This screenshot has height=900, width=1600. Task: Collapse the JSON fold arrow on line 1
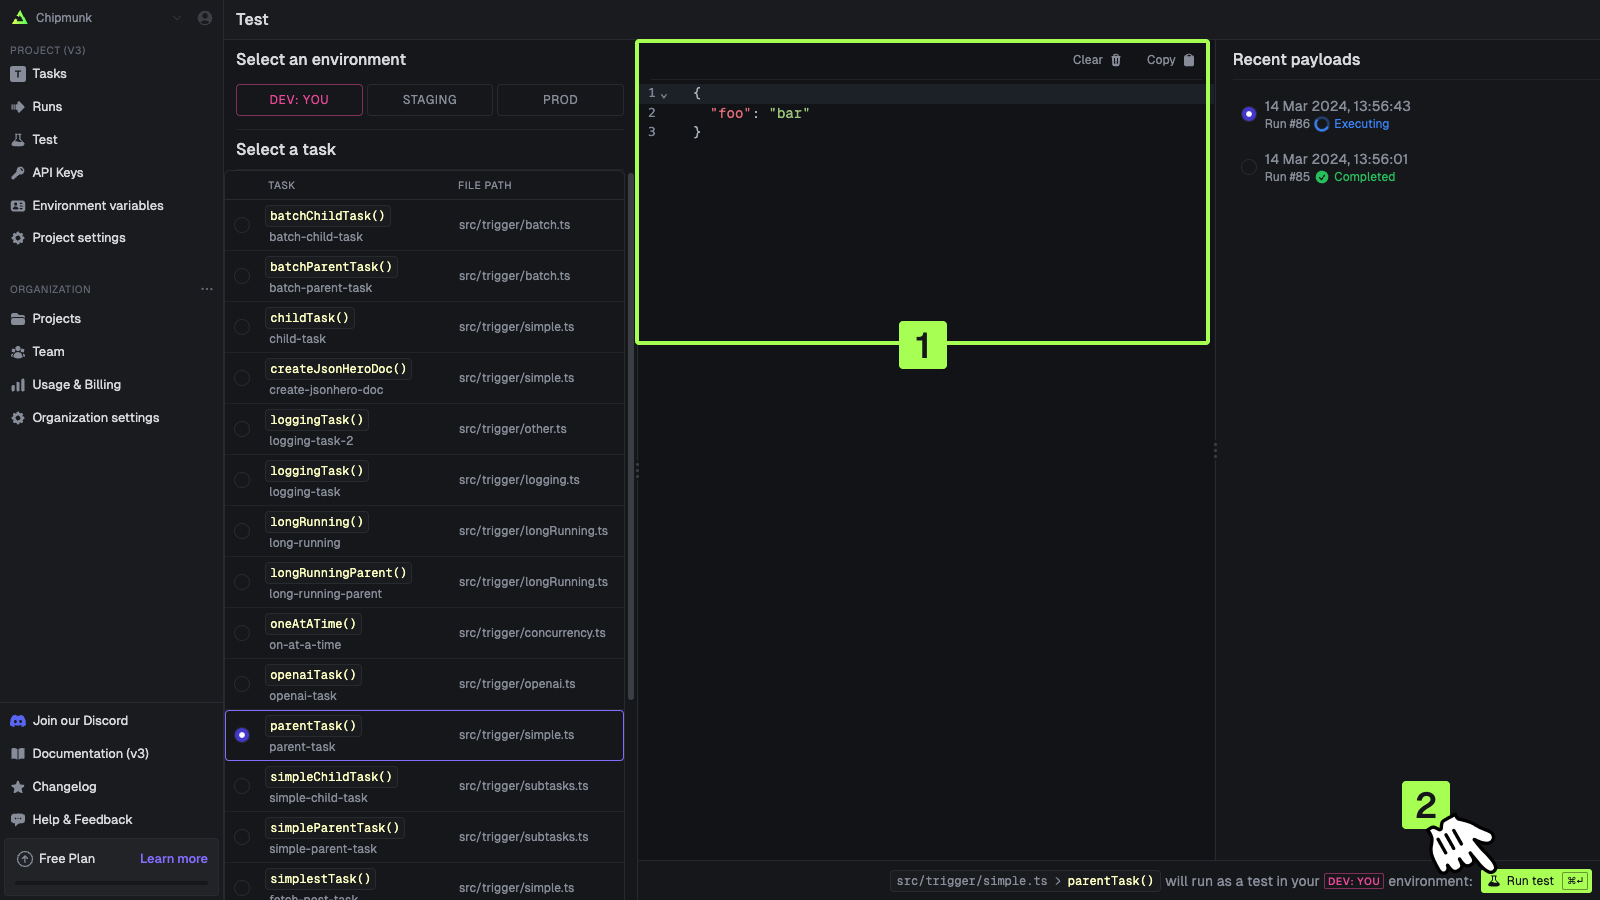pos(664,95)
